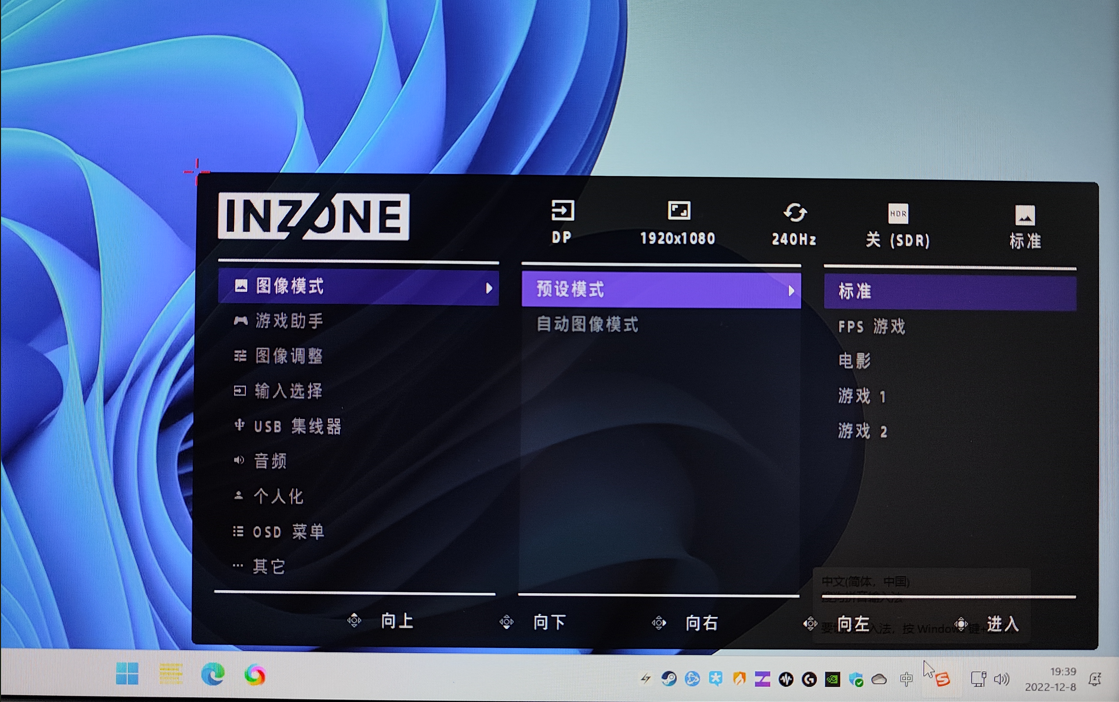Launch Microsoft Edge from the taskbar

pos(213,674)
